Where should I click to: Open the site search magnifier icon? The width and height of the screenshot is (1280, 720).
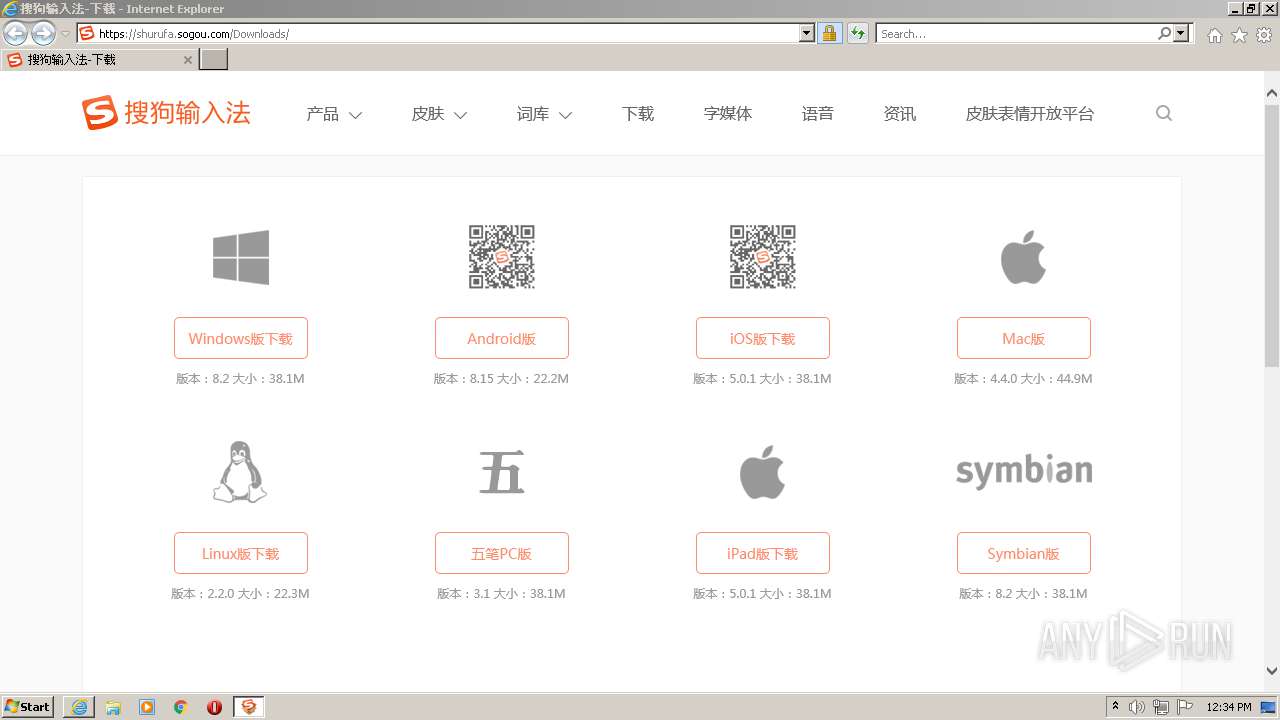click(1164, 113)
